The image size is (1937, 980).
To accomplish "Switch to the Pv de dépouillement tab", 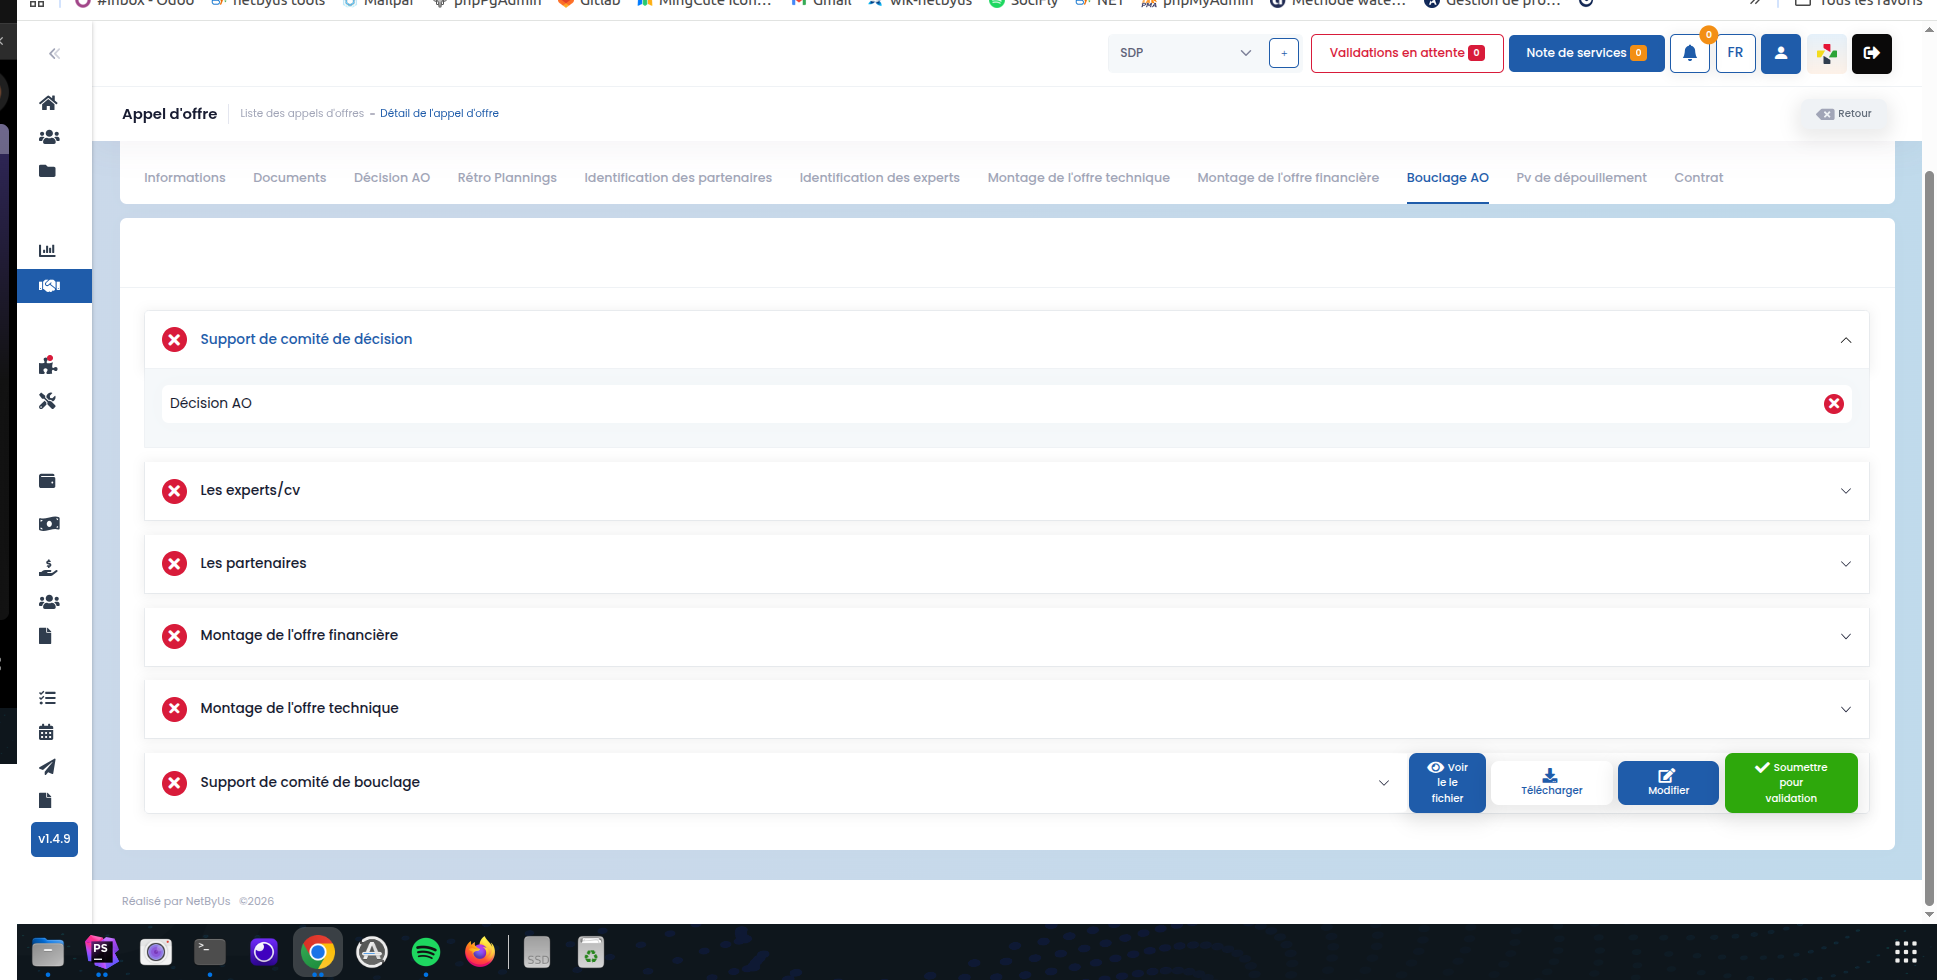I will pyautogui.click(x=1580, y=178).
